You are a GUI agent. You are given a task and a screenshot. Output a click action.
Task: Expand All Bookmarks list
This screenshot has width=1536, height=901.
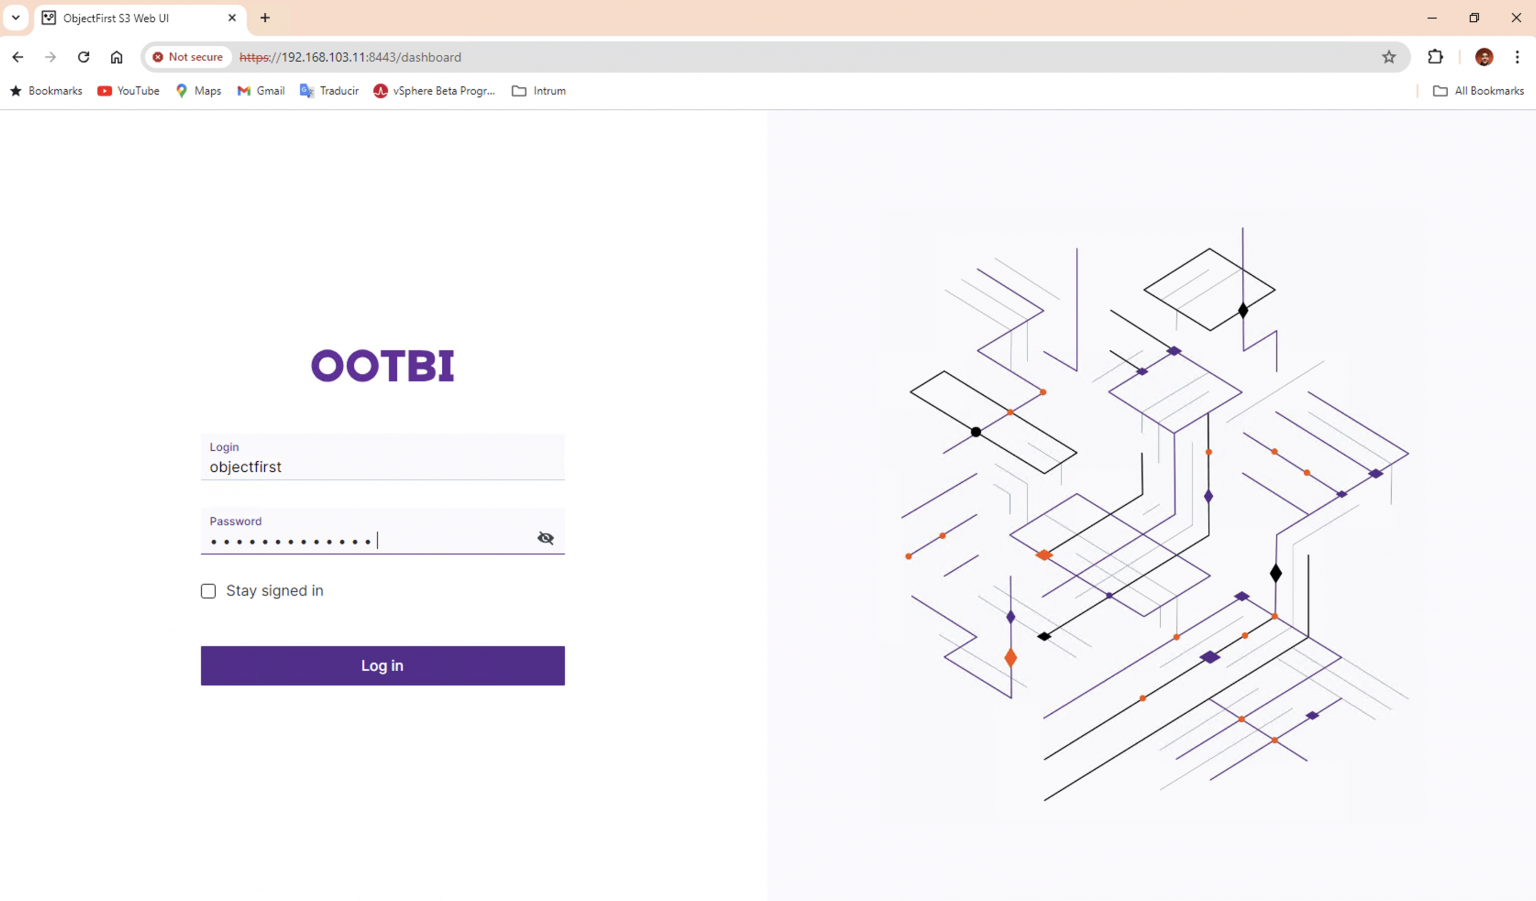pyautogui.click(x=1479, y=91)
